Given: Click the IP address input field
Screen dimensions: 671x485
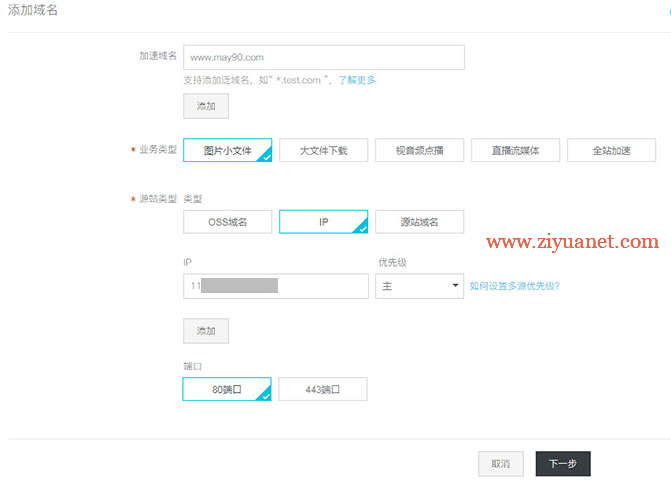Looking at the screenshot, I should [276, 286].
